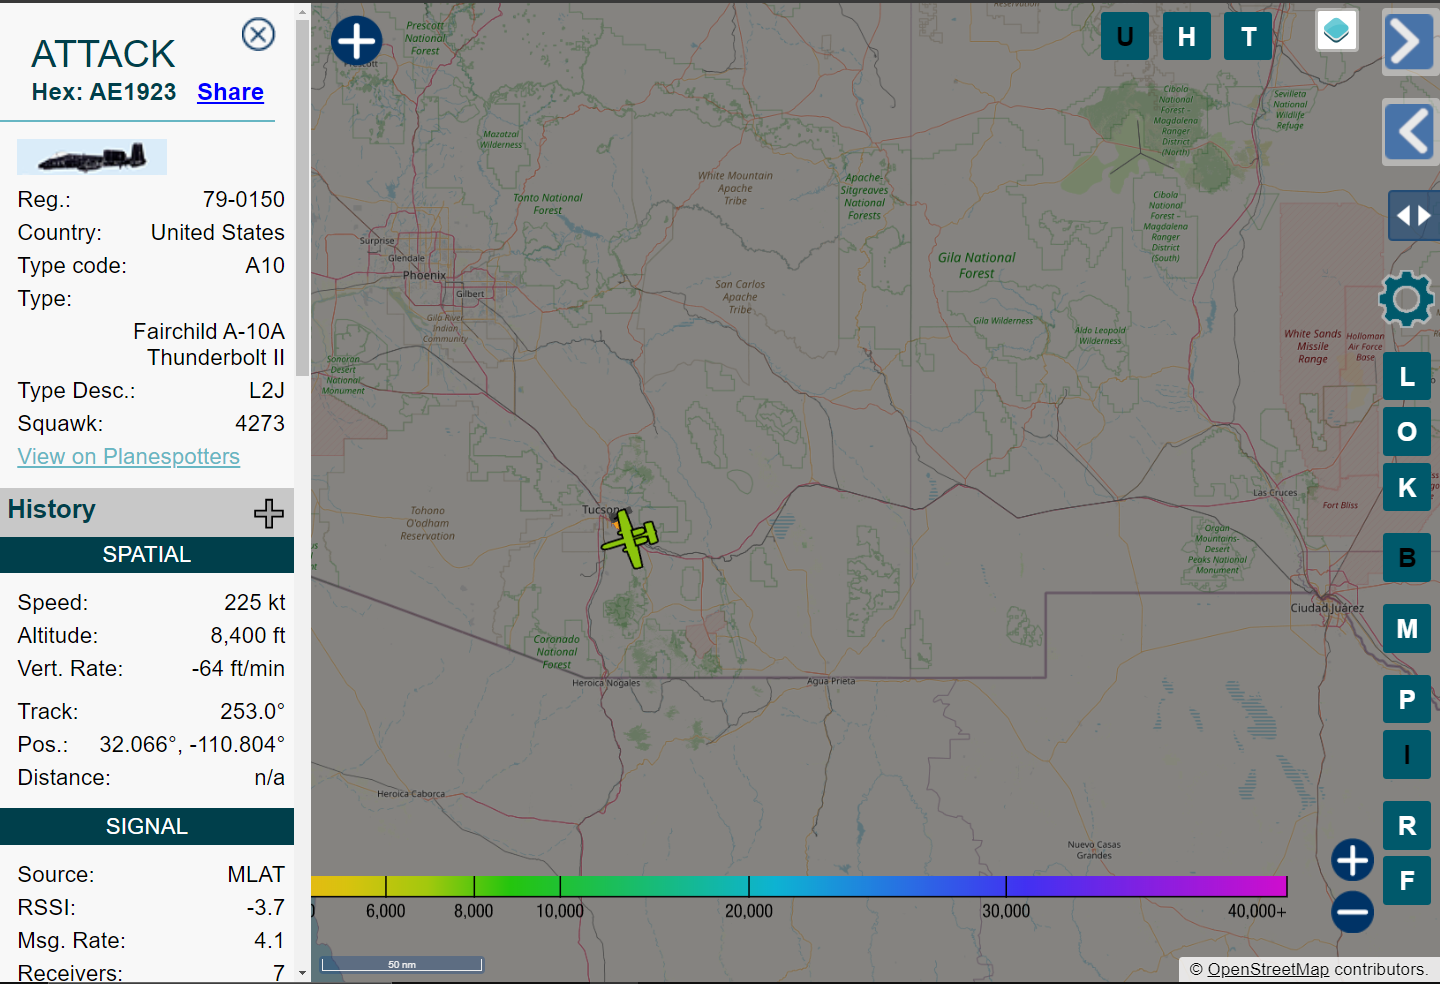Image resolution: width=1440 pixels, height=984 pixels.
Task: Click the position value 32.066°, -110.804°
Action: click(x=192, y=745)
